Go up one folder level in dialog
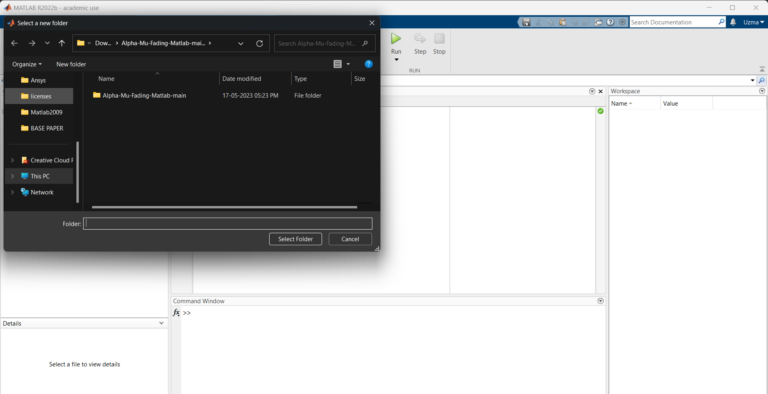The height and width of the screenshot is (394, 768). coord(62,43)
